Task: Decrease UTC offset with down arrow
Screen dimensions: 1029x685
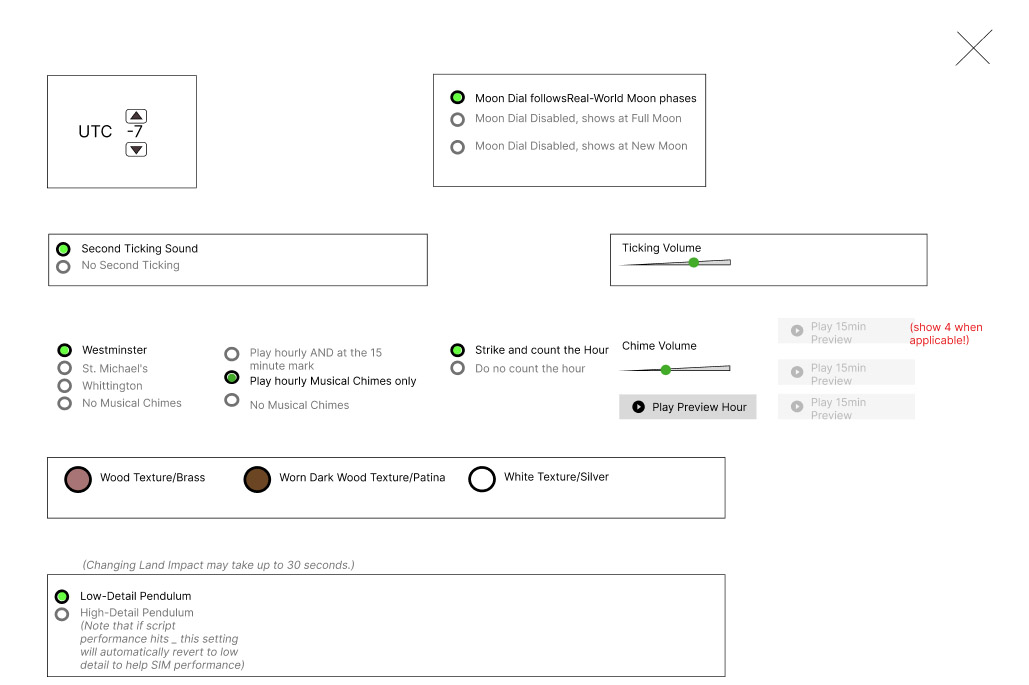Action: (x=137, y=150)
